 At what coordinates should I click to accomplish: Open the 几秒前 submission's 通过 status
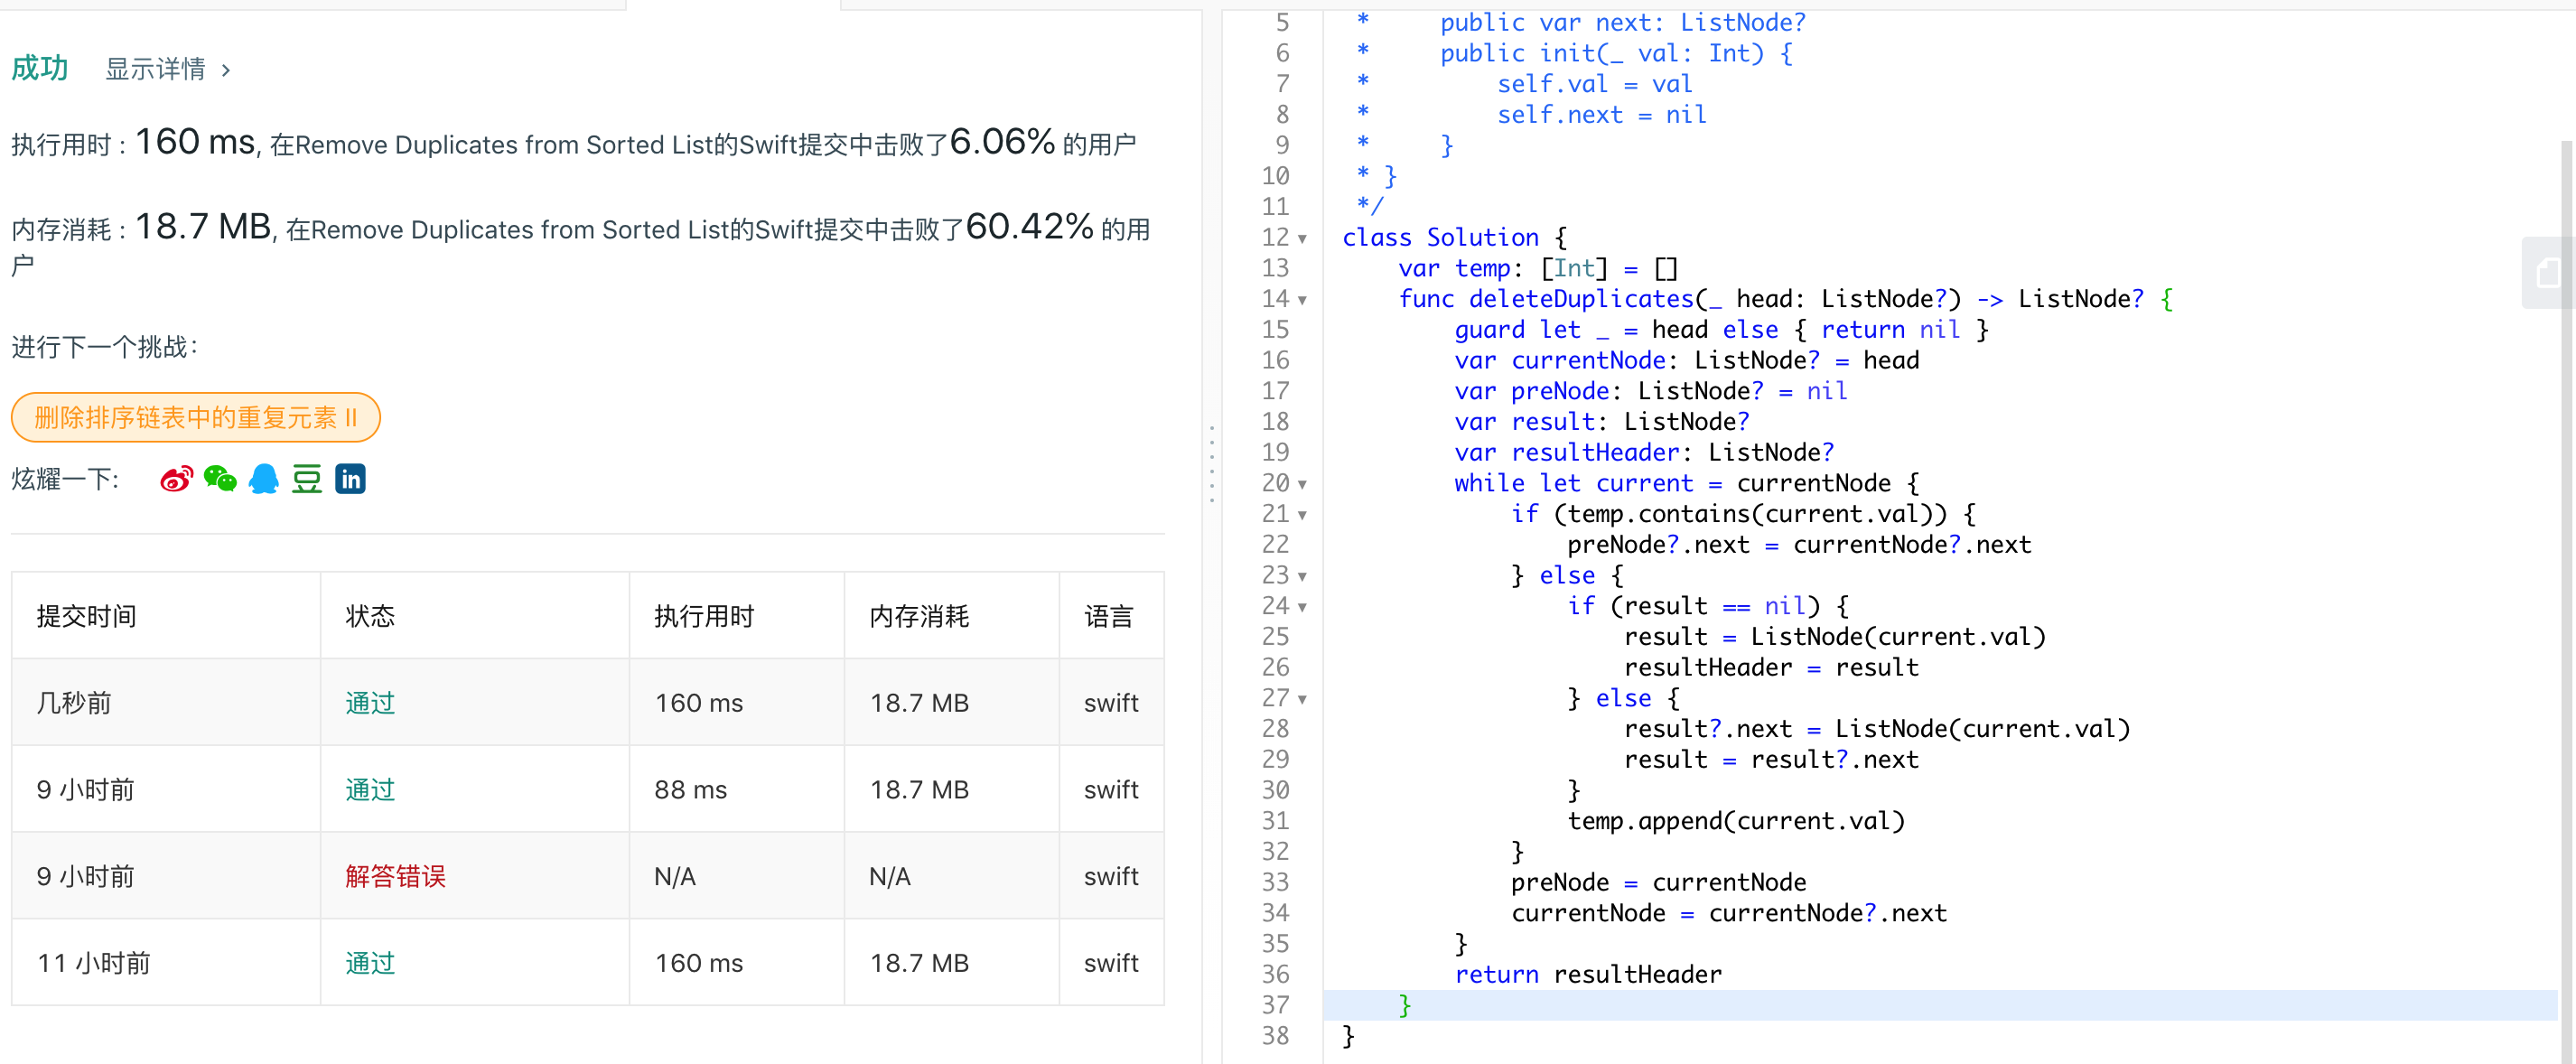point(370,703)
